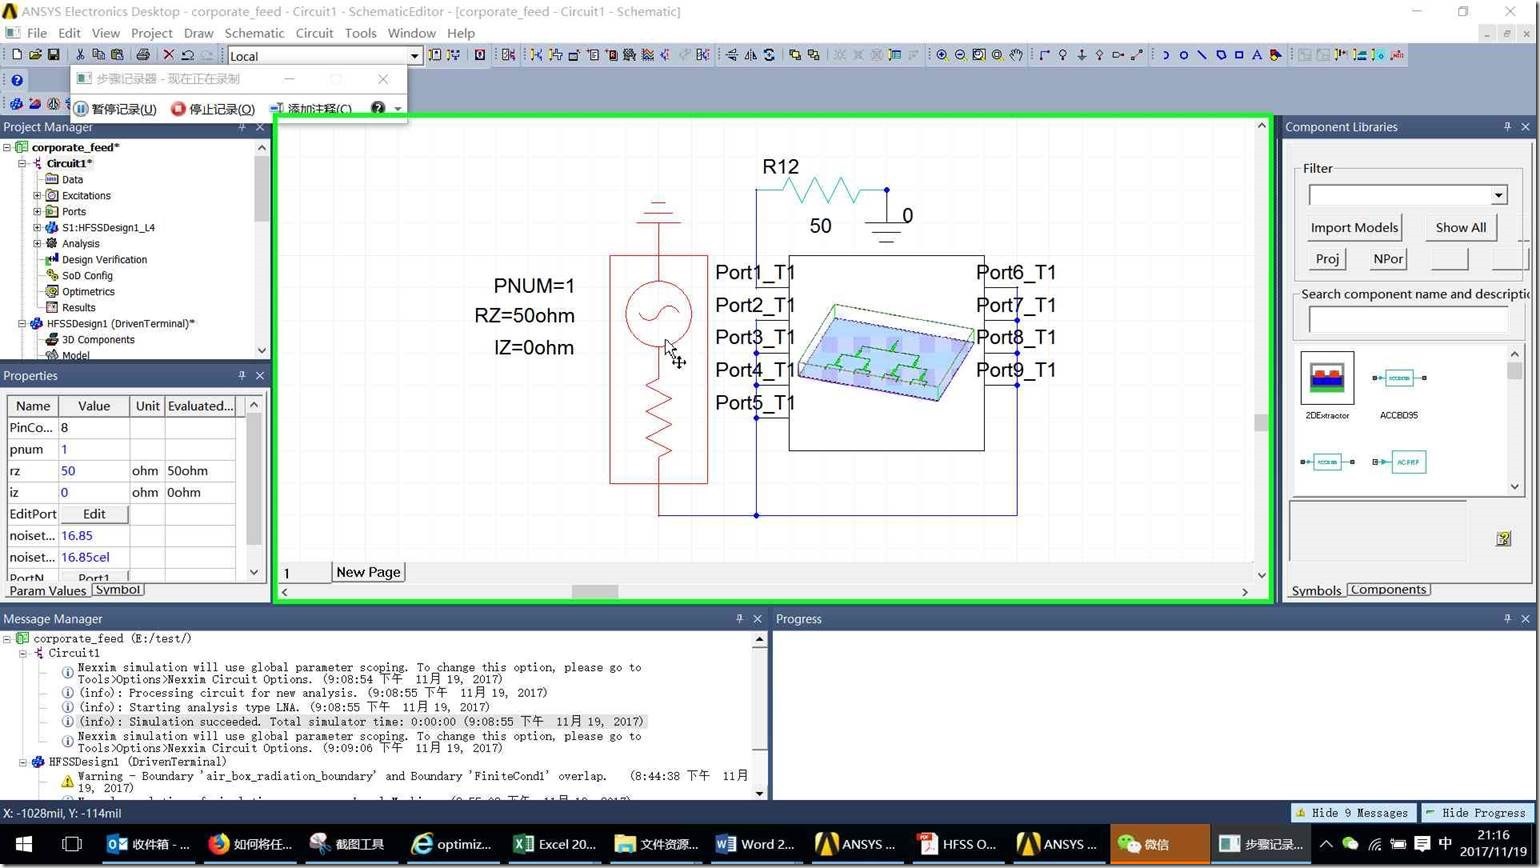
Task: Open the Circuit menu
Action: (x=314, y=33)
